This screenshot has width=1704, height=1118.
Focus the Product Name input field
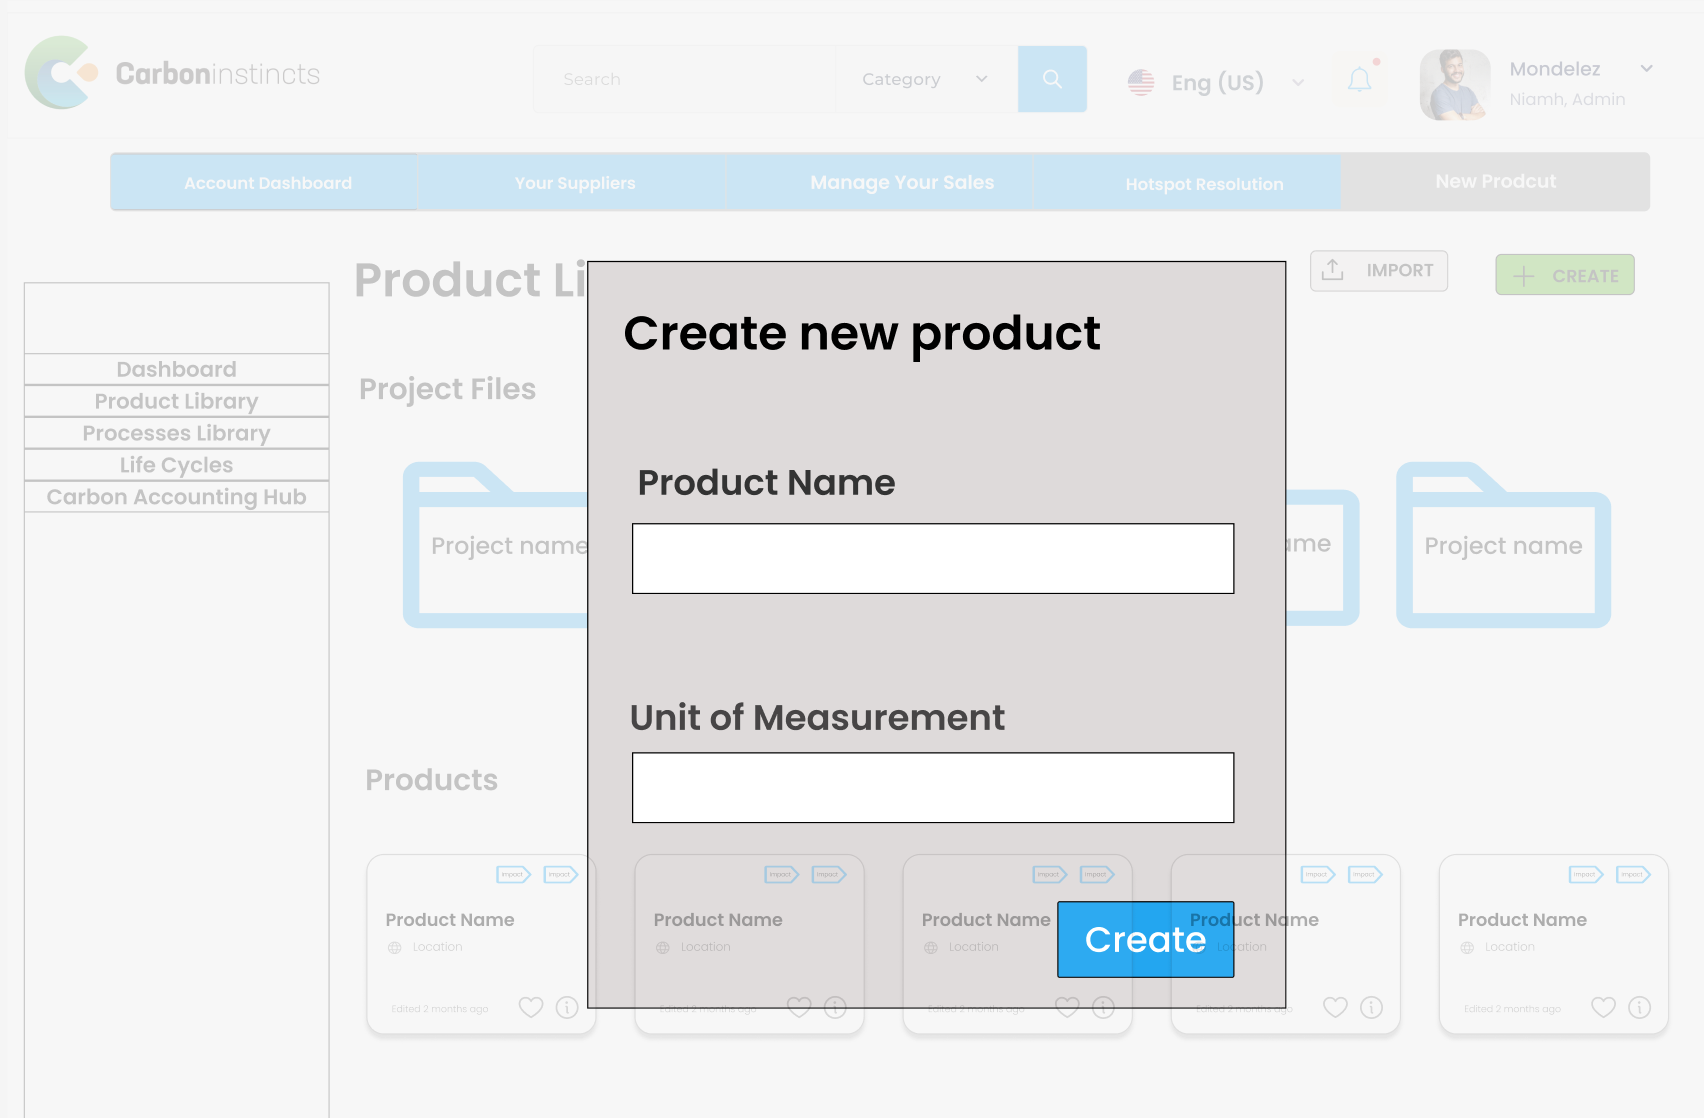(933, 558)
